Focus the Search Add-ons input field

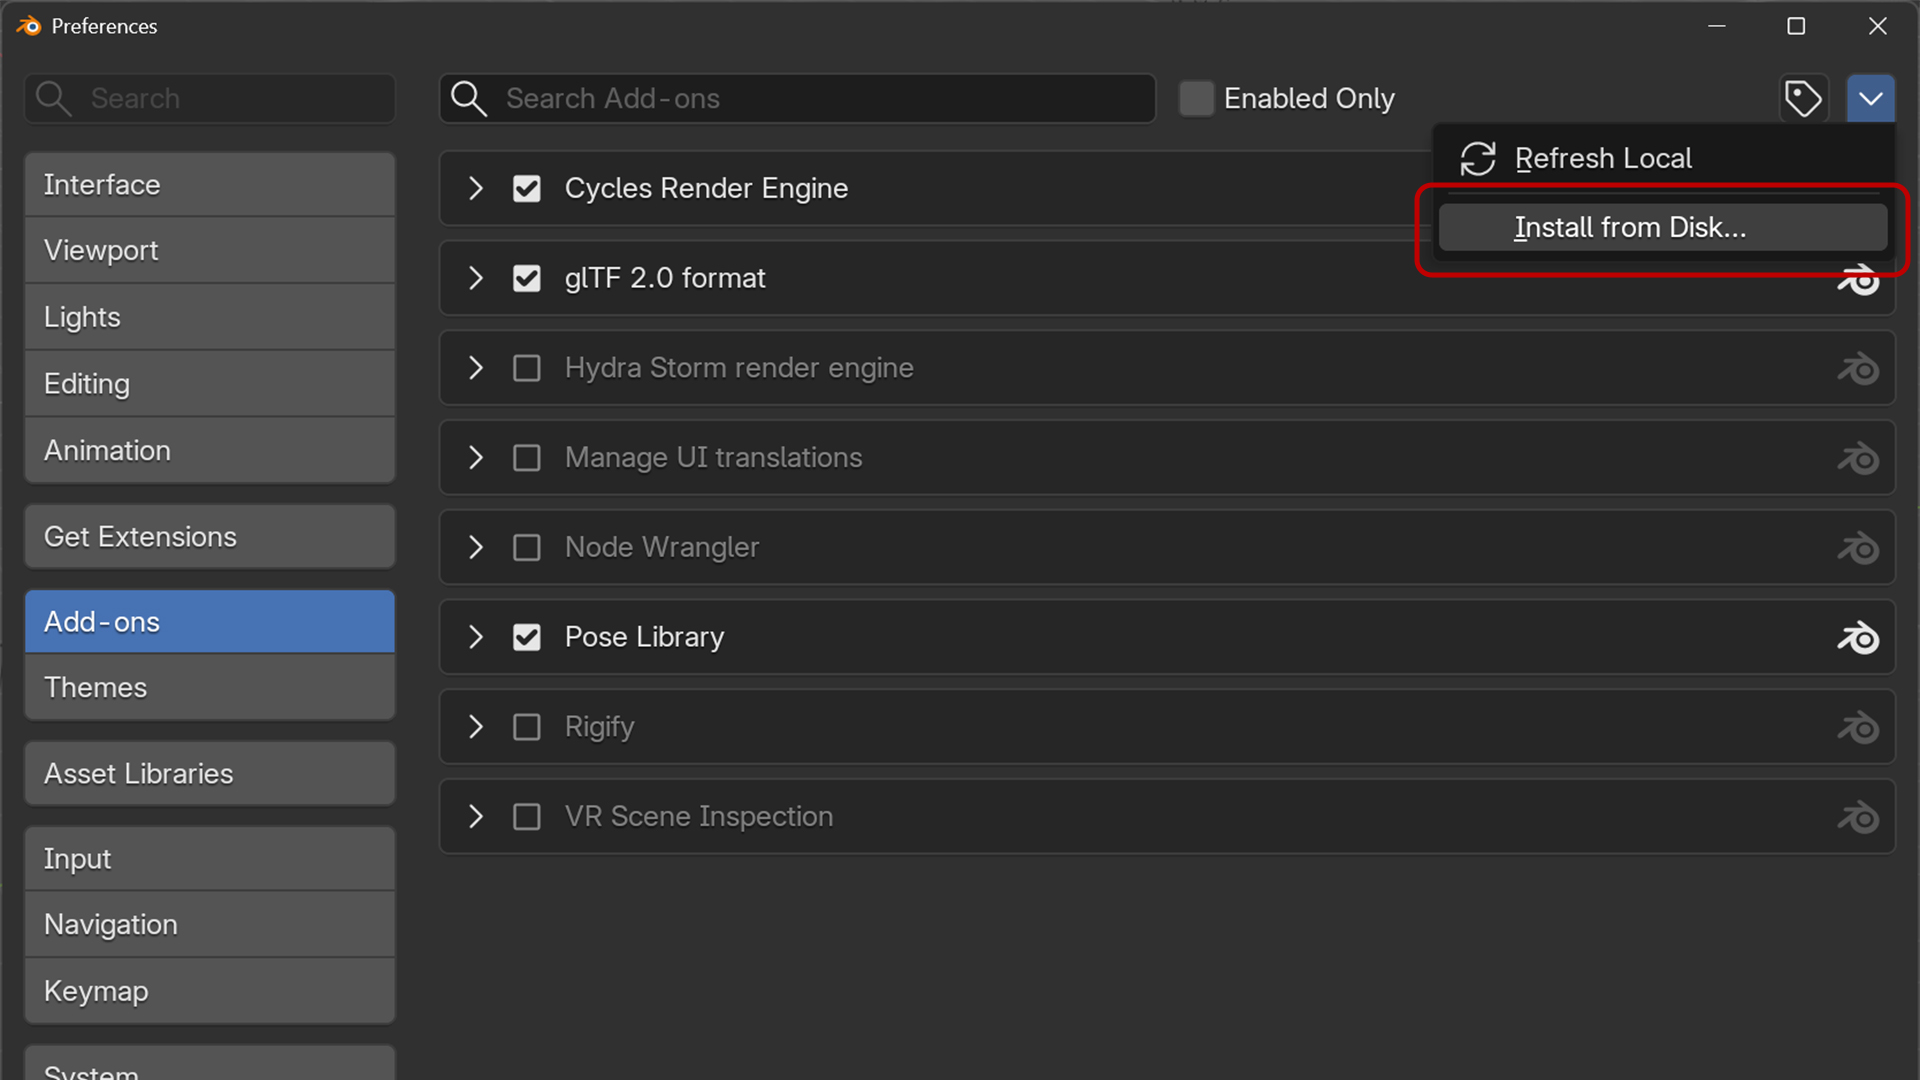(x=797, y=98)
